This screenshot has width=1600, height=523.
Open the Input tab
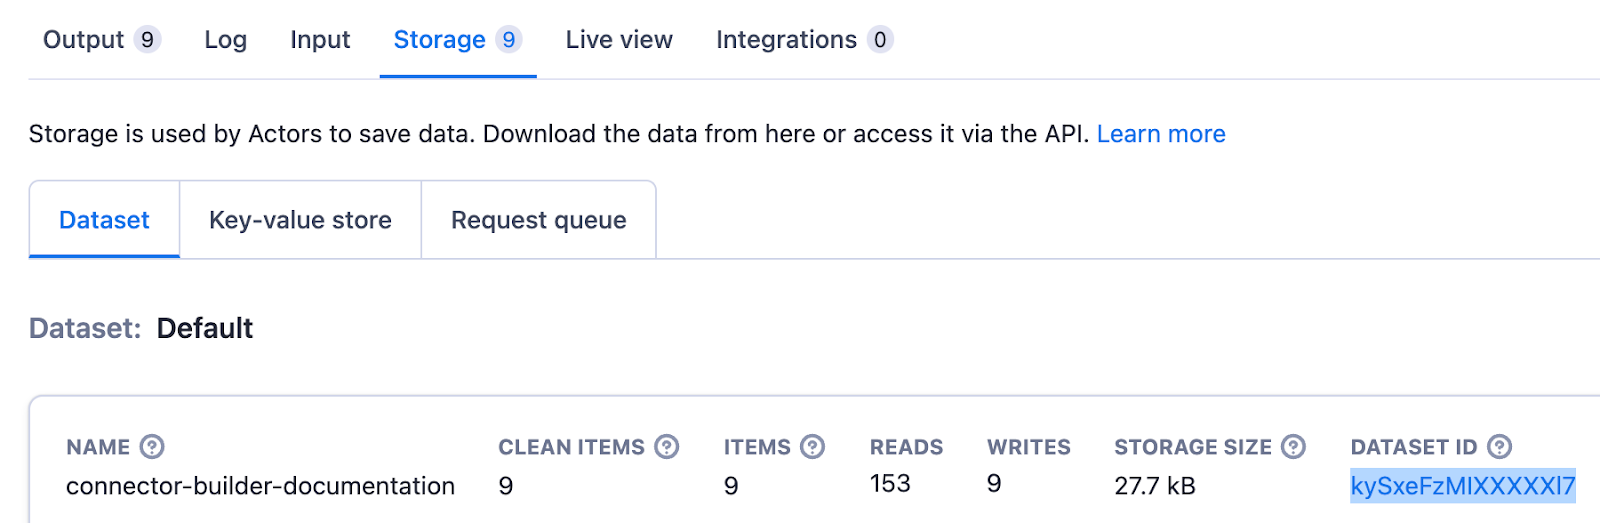[320, 40]
